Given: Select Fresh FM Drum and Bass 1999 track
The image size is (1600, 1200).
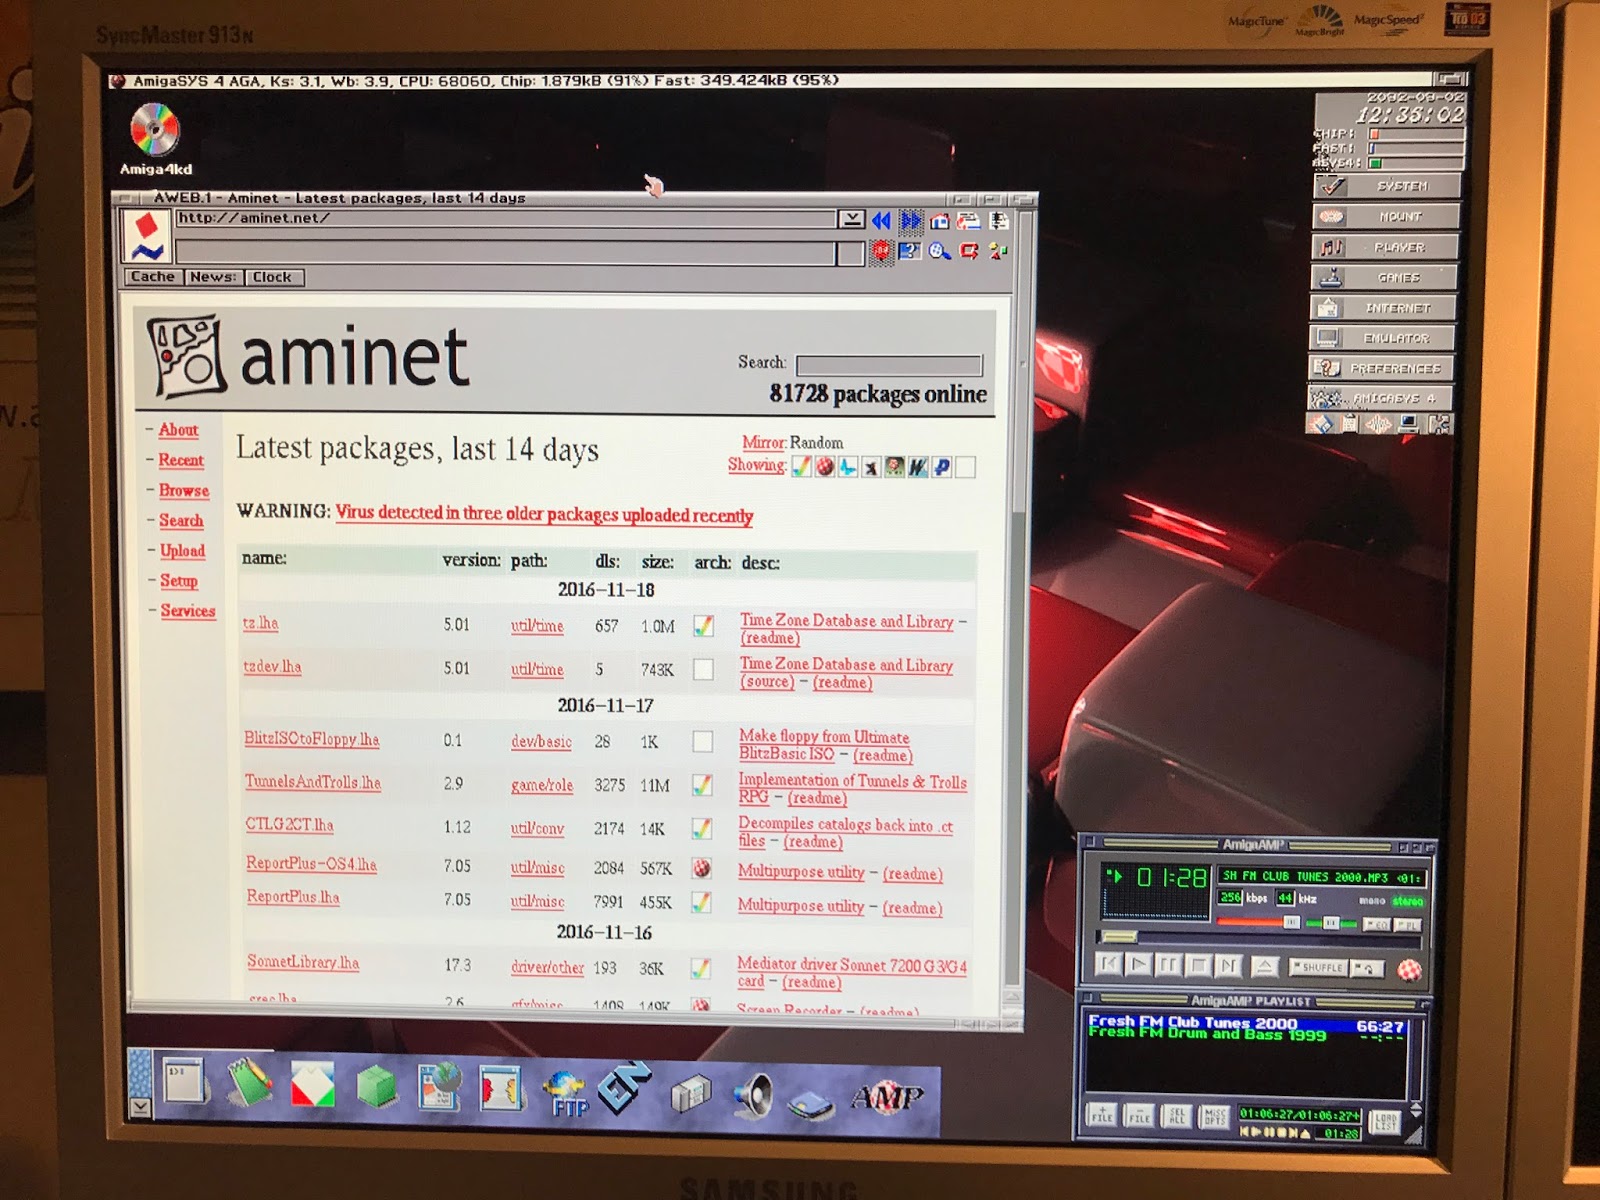Looking at the screenshot, I should pos(1208,1035).
